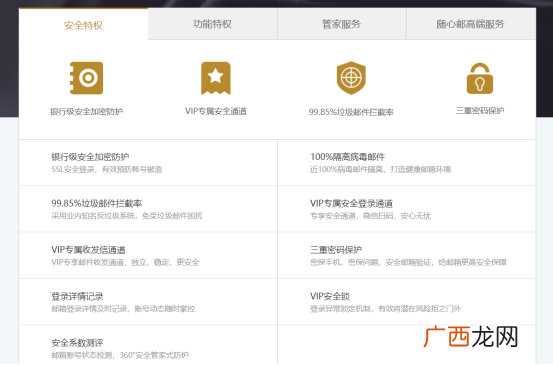Viewport: 553px width, 365px height.
Task: Click the 99.85%垃圾邮件拦截率 label under the shield icon
Action: click(x=351, y=112)
